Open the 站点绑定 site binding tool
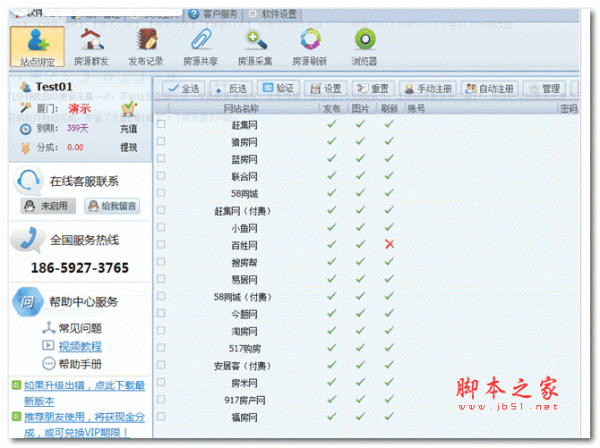 pyautogui.click(x=37, y=46)
